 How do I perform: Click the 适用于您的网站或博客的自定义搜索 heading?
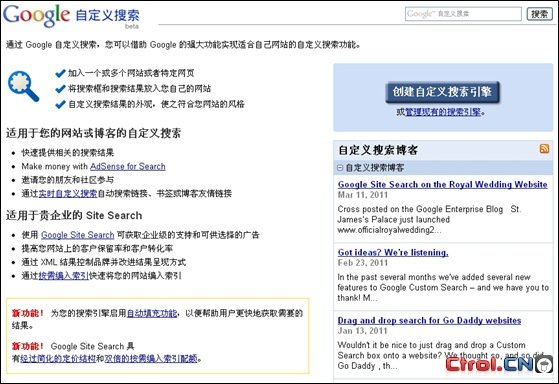[x=93, y=133]
